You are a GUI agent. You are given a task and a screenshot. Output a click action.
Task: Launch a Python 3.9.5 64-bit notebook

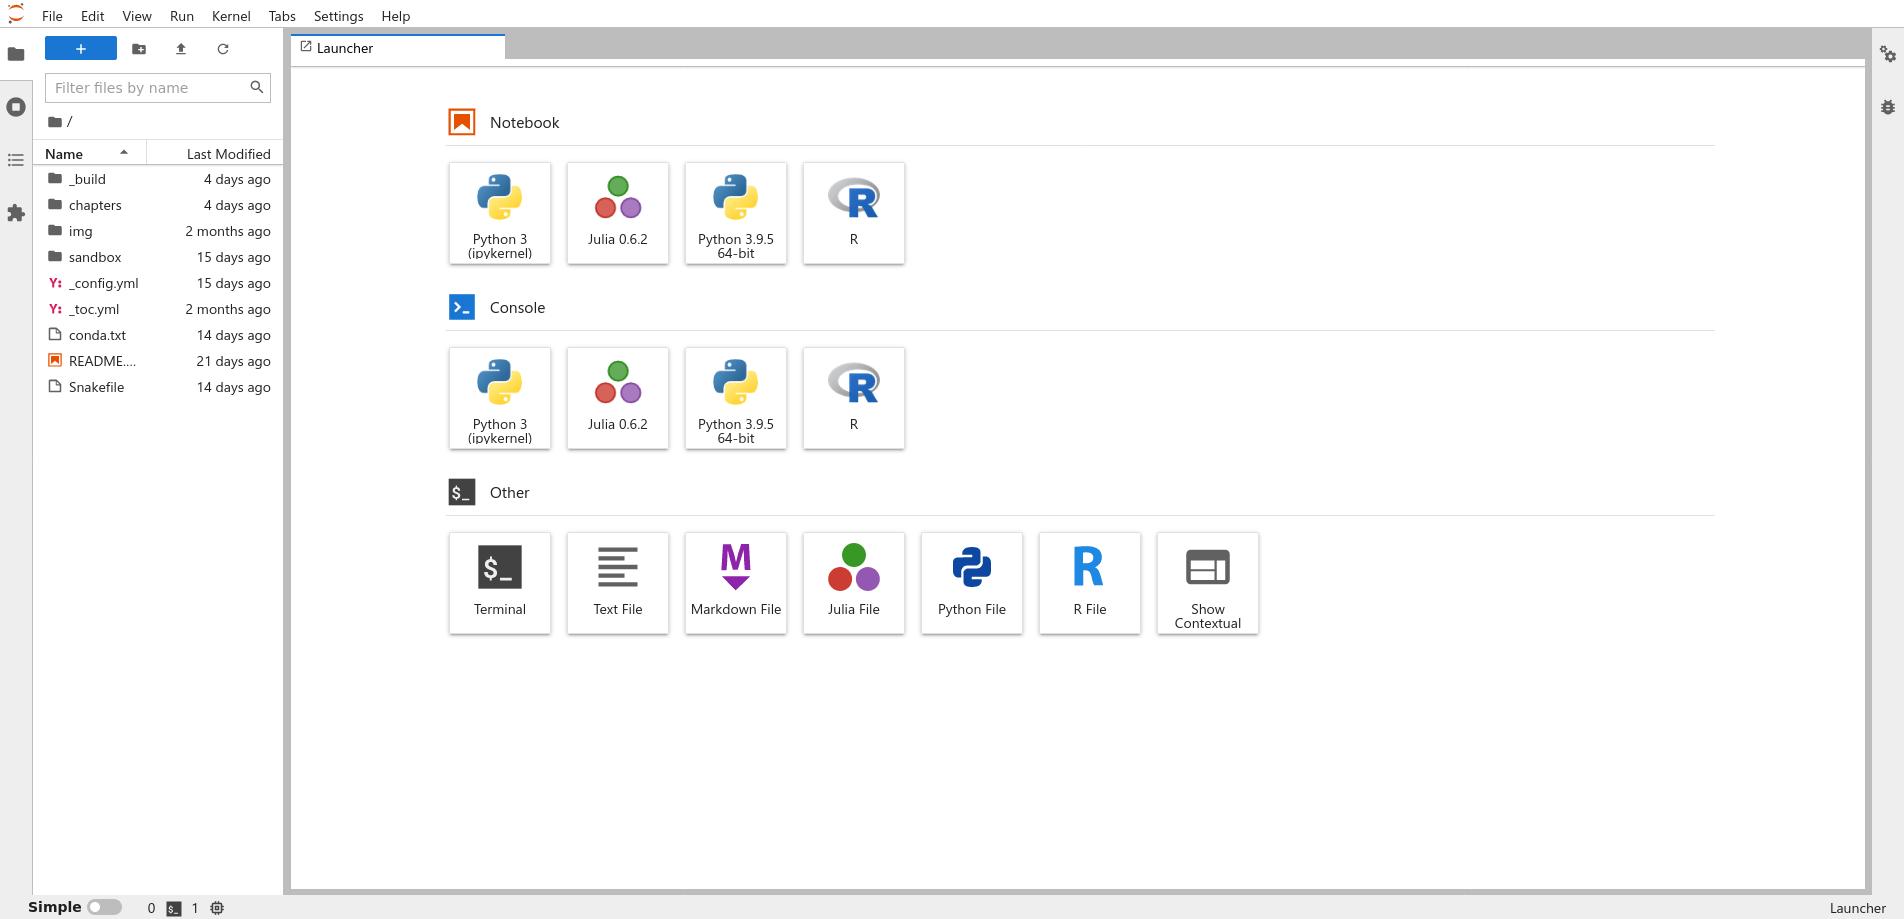[736, 213]
